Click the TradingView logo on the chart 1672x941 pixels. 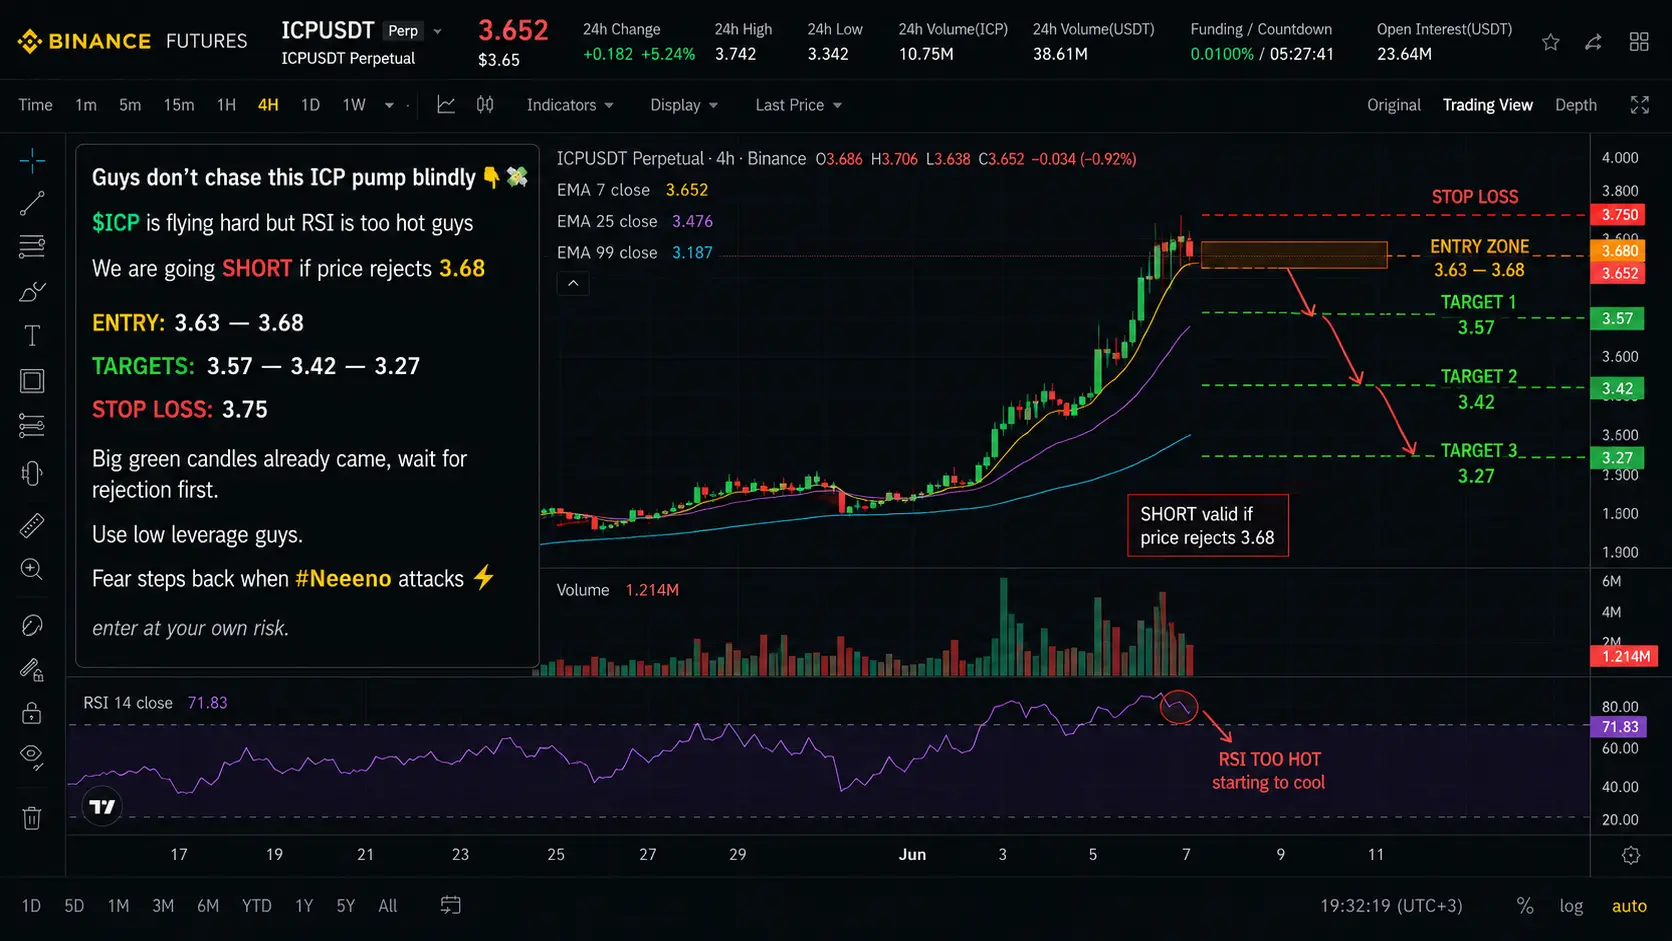(102, 807)
